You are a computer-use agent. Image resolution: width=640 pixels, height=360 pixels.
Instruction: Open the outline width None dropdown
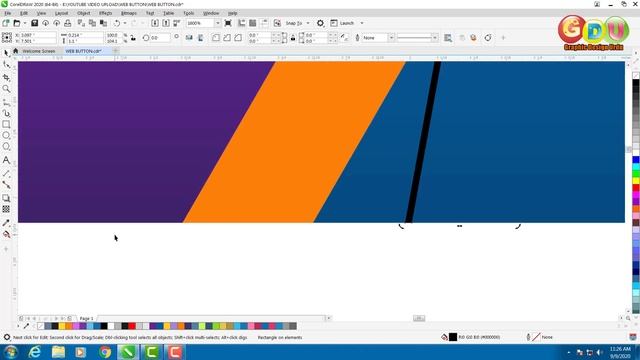(391, 38)
